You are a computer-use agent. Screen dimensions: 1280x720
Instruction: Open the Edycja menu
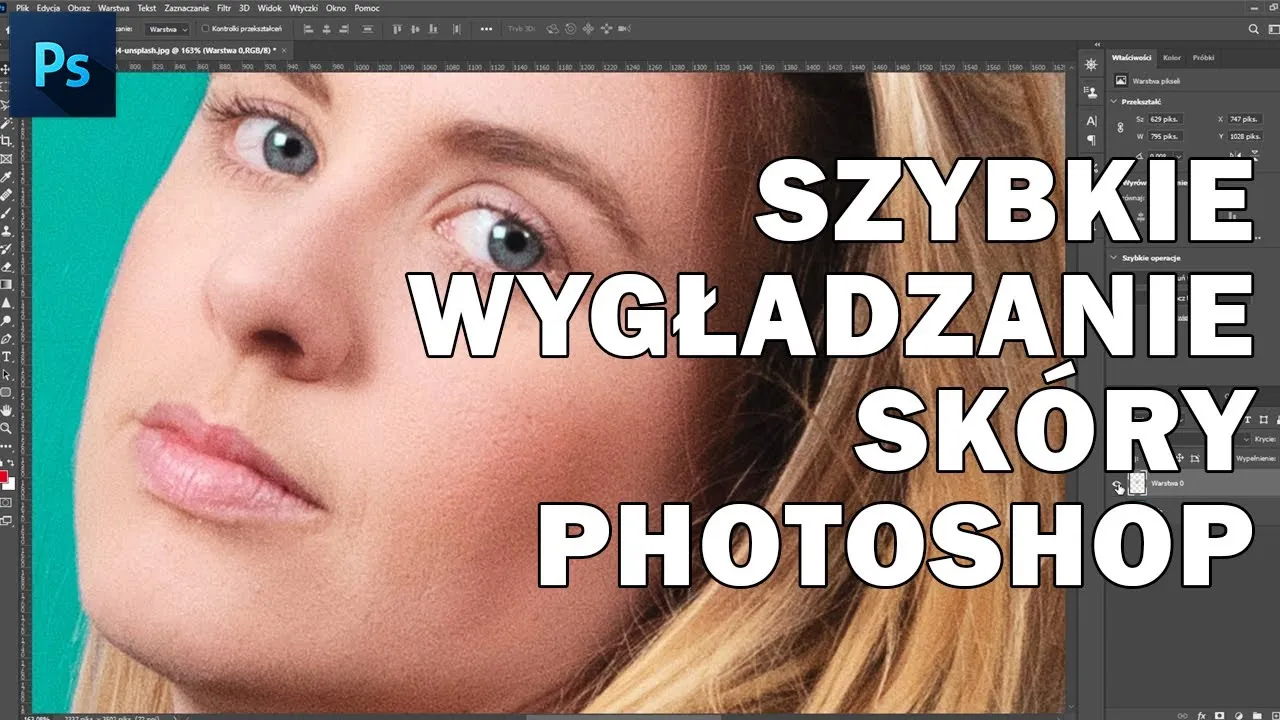(47, 7)
